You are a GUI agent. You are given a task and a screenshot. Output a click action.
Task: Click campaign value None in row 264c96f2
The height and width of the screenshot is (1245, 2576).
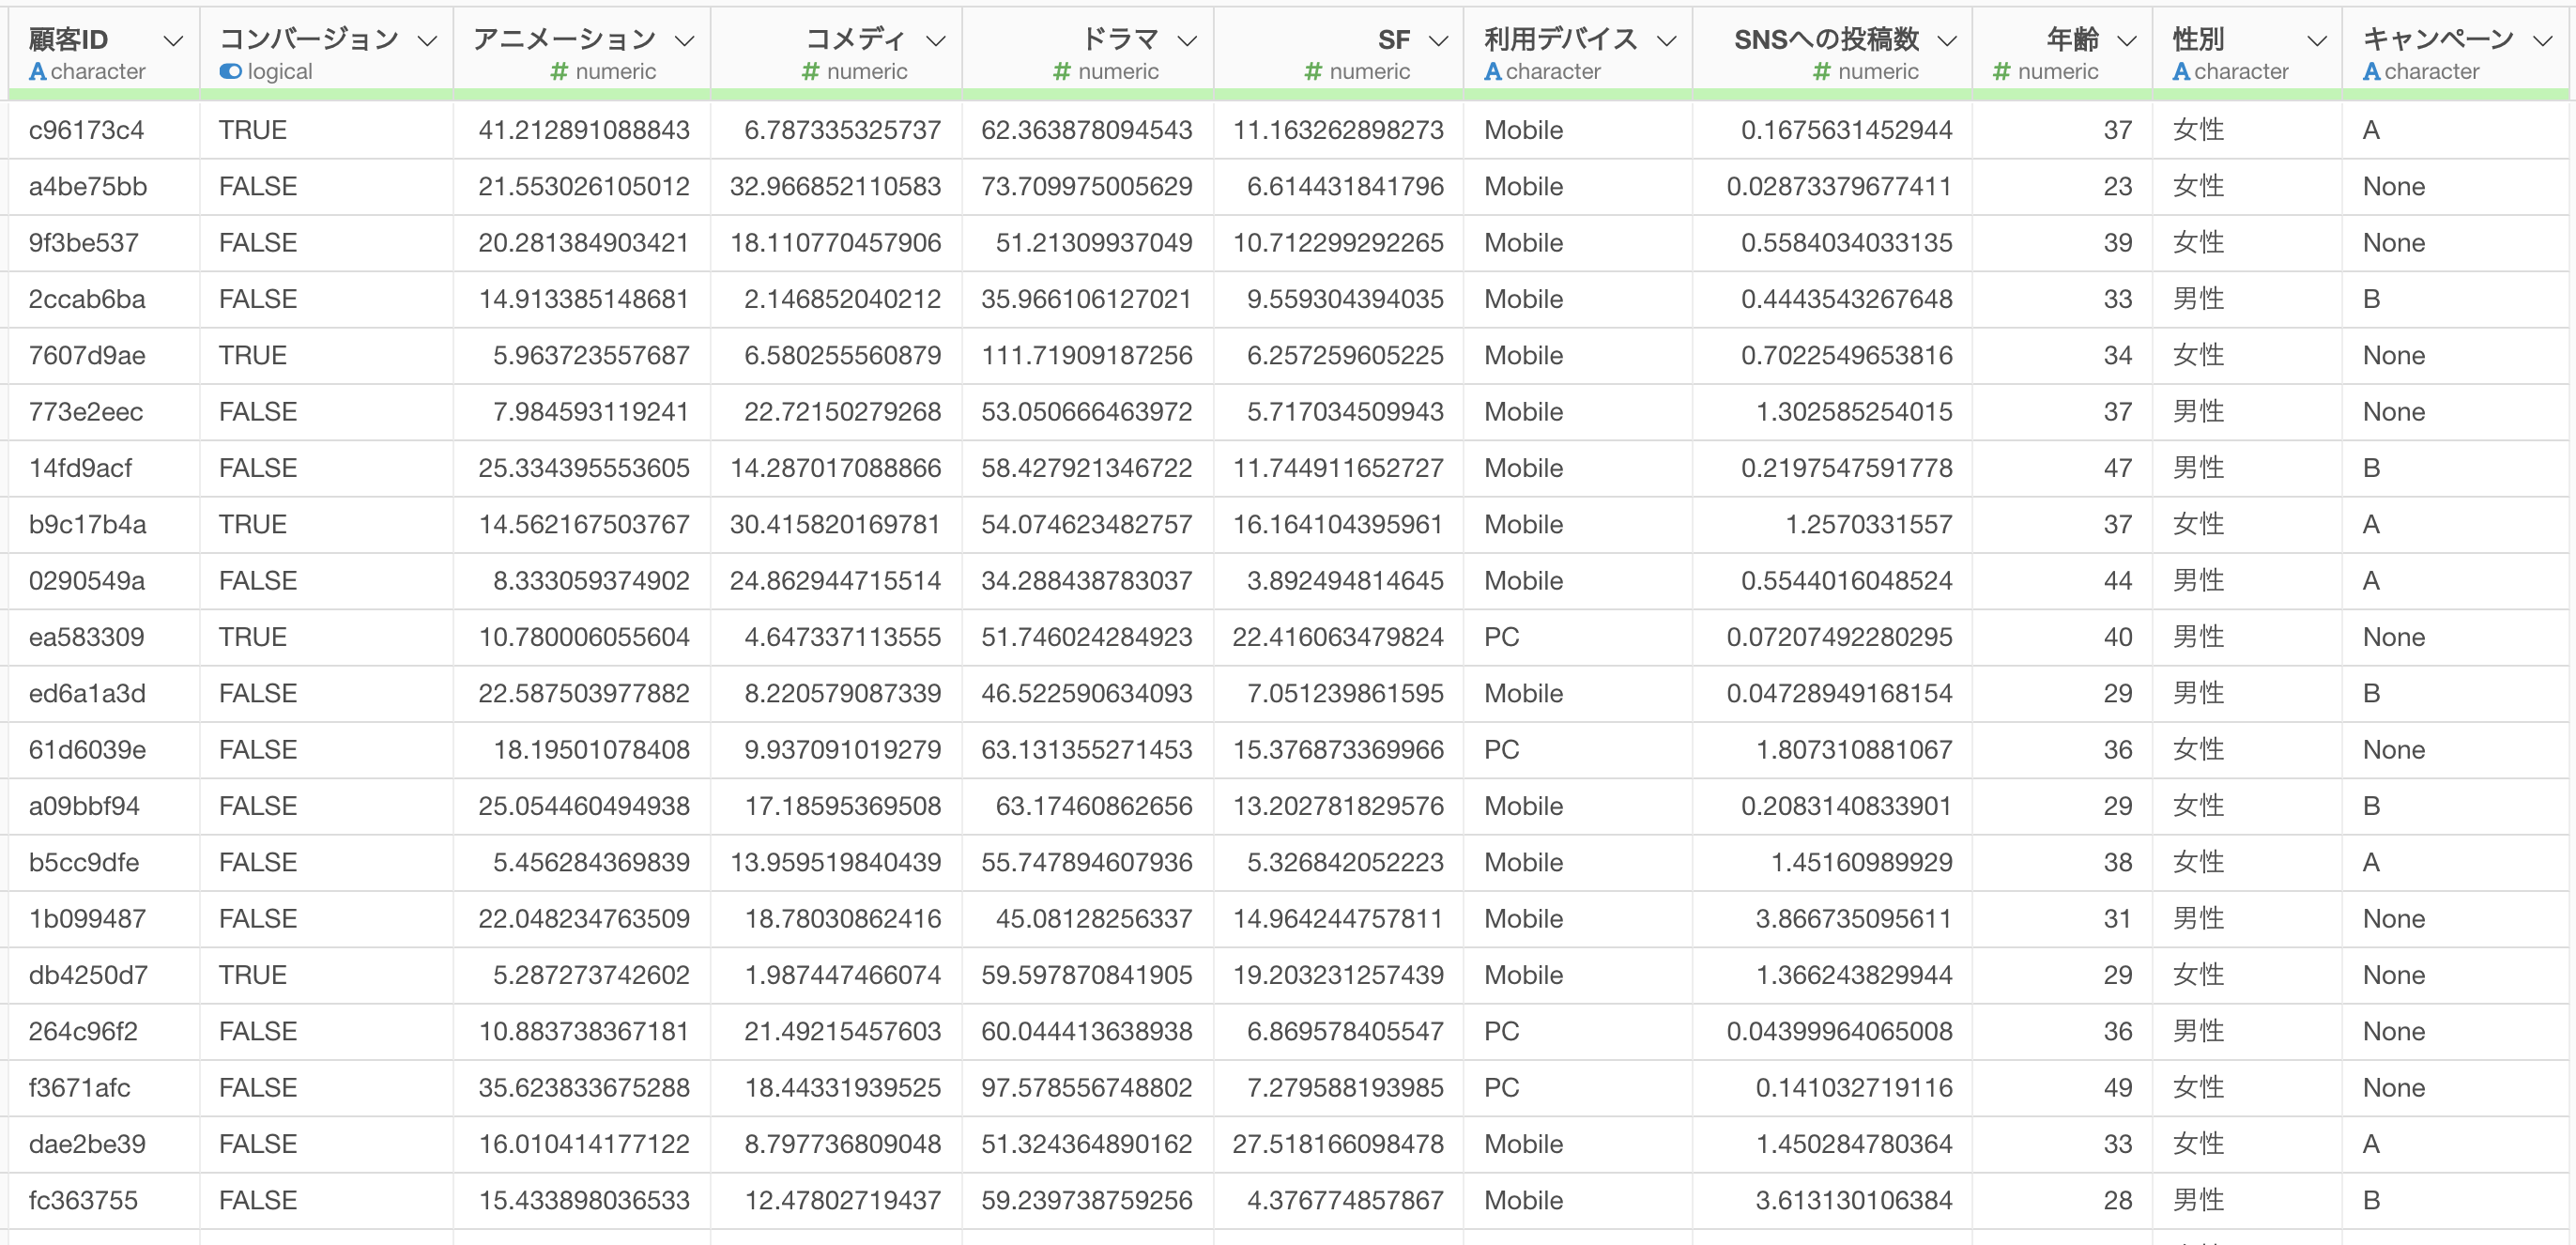[2394, 1032]
